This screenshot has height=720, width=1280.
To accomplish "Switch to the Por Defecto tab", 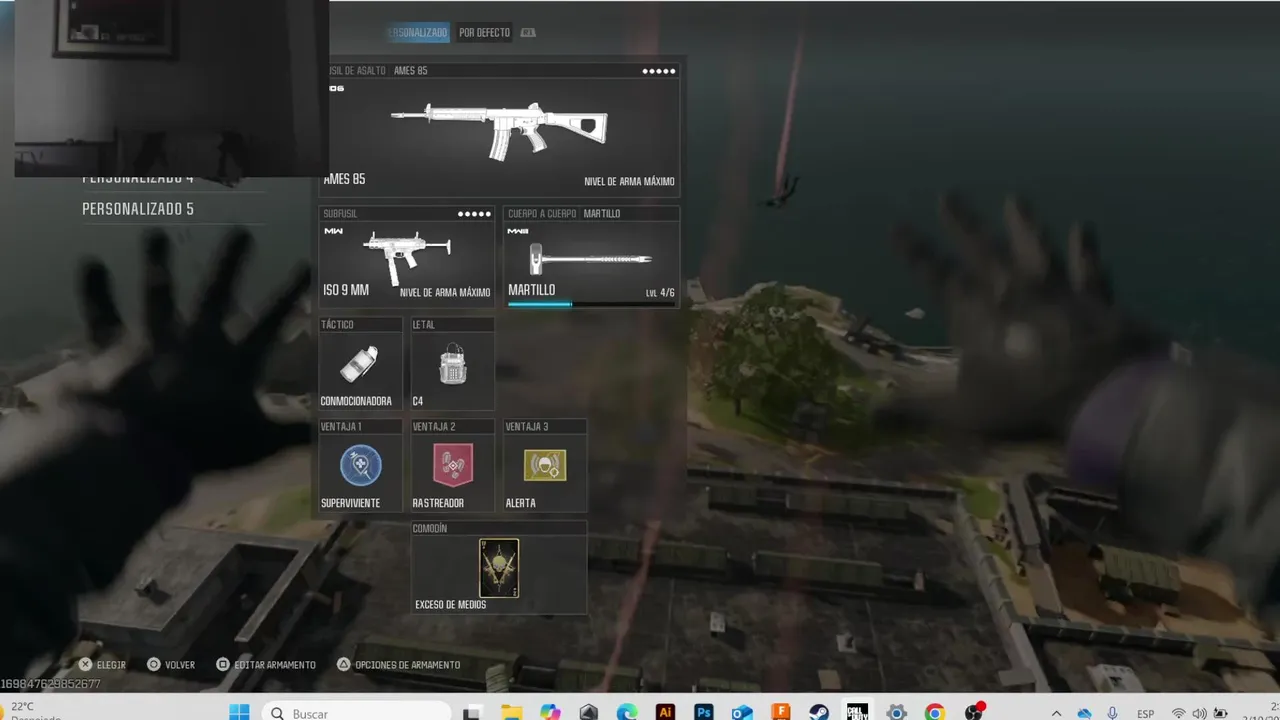I will click(x=484, y=33).
